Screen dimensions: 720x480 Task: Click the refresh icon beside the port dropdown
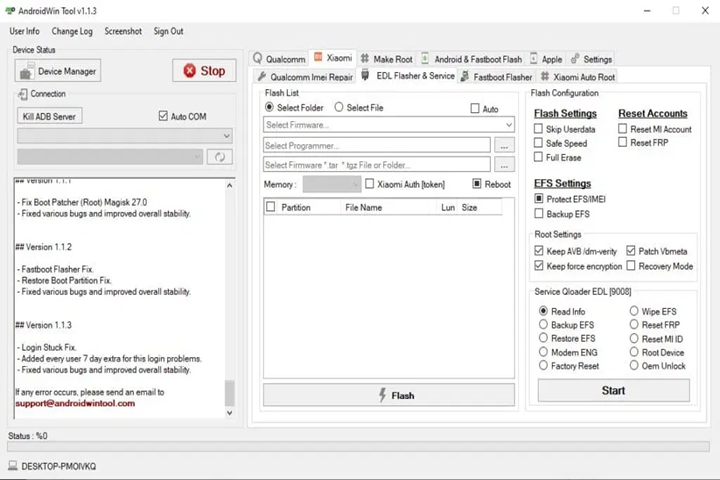coord(219,157)
